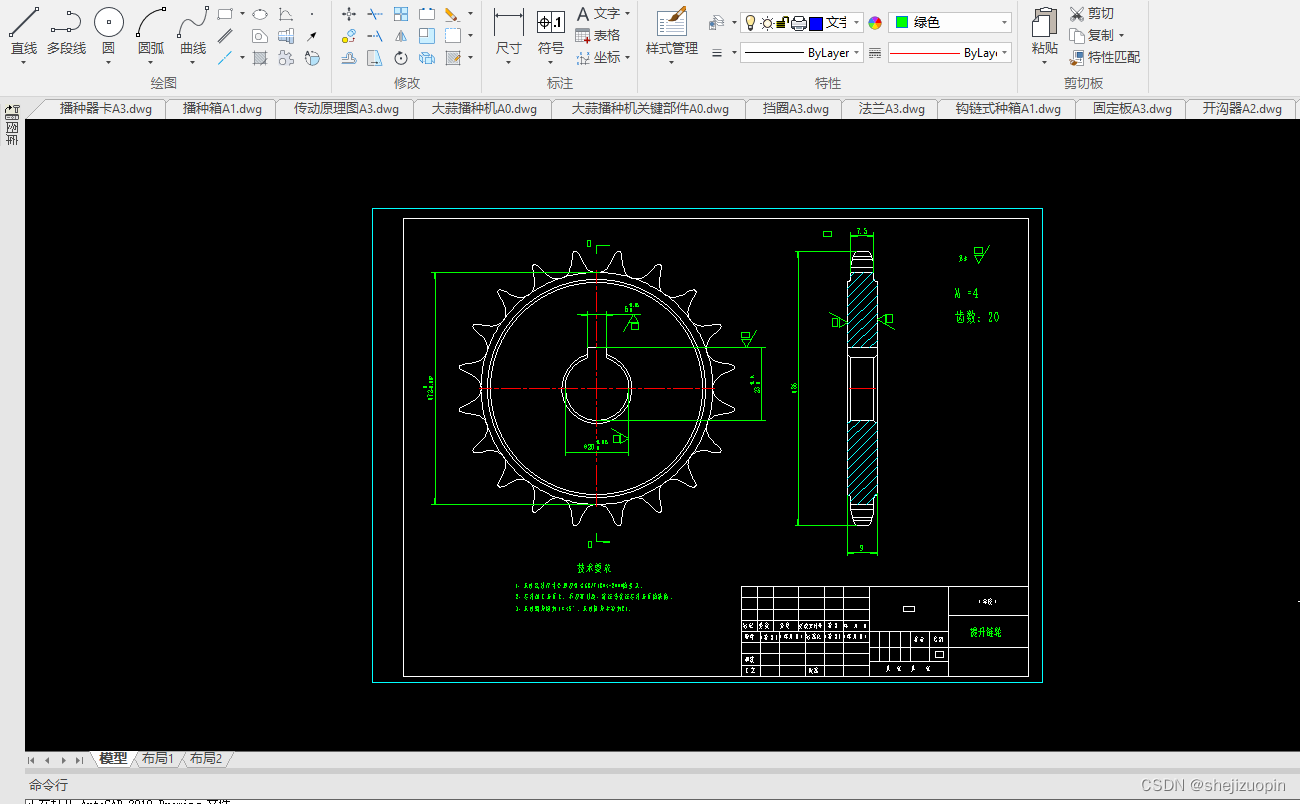The image size is (1300, 804).
Task: Select the mirror tool icon
Action: point(401,36)
